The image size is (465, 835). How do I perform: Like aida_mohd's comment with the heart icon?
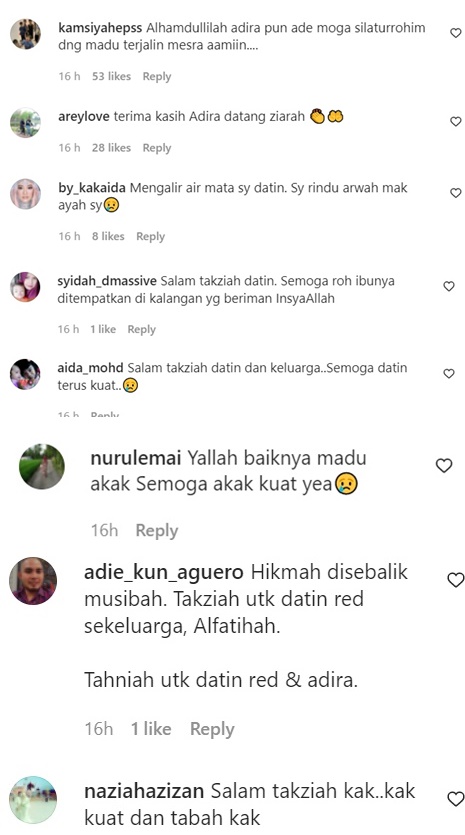click(x=449, y=374)
